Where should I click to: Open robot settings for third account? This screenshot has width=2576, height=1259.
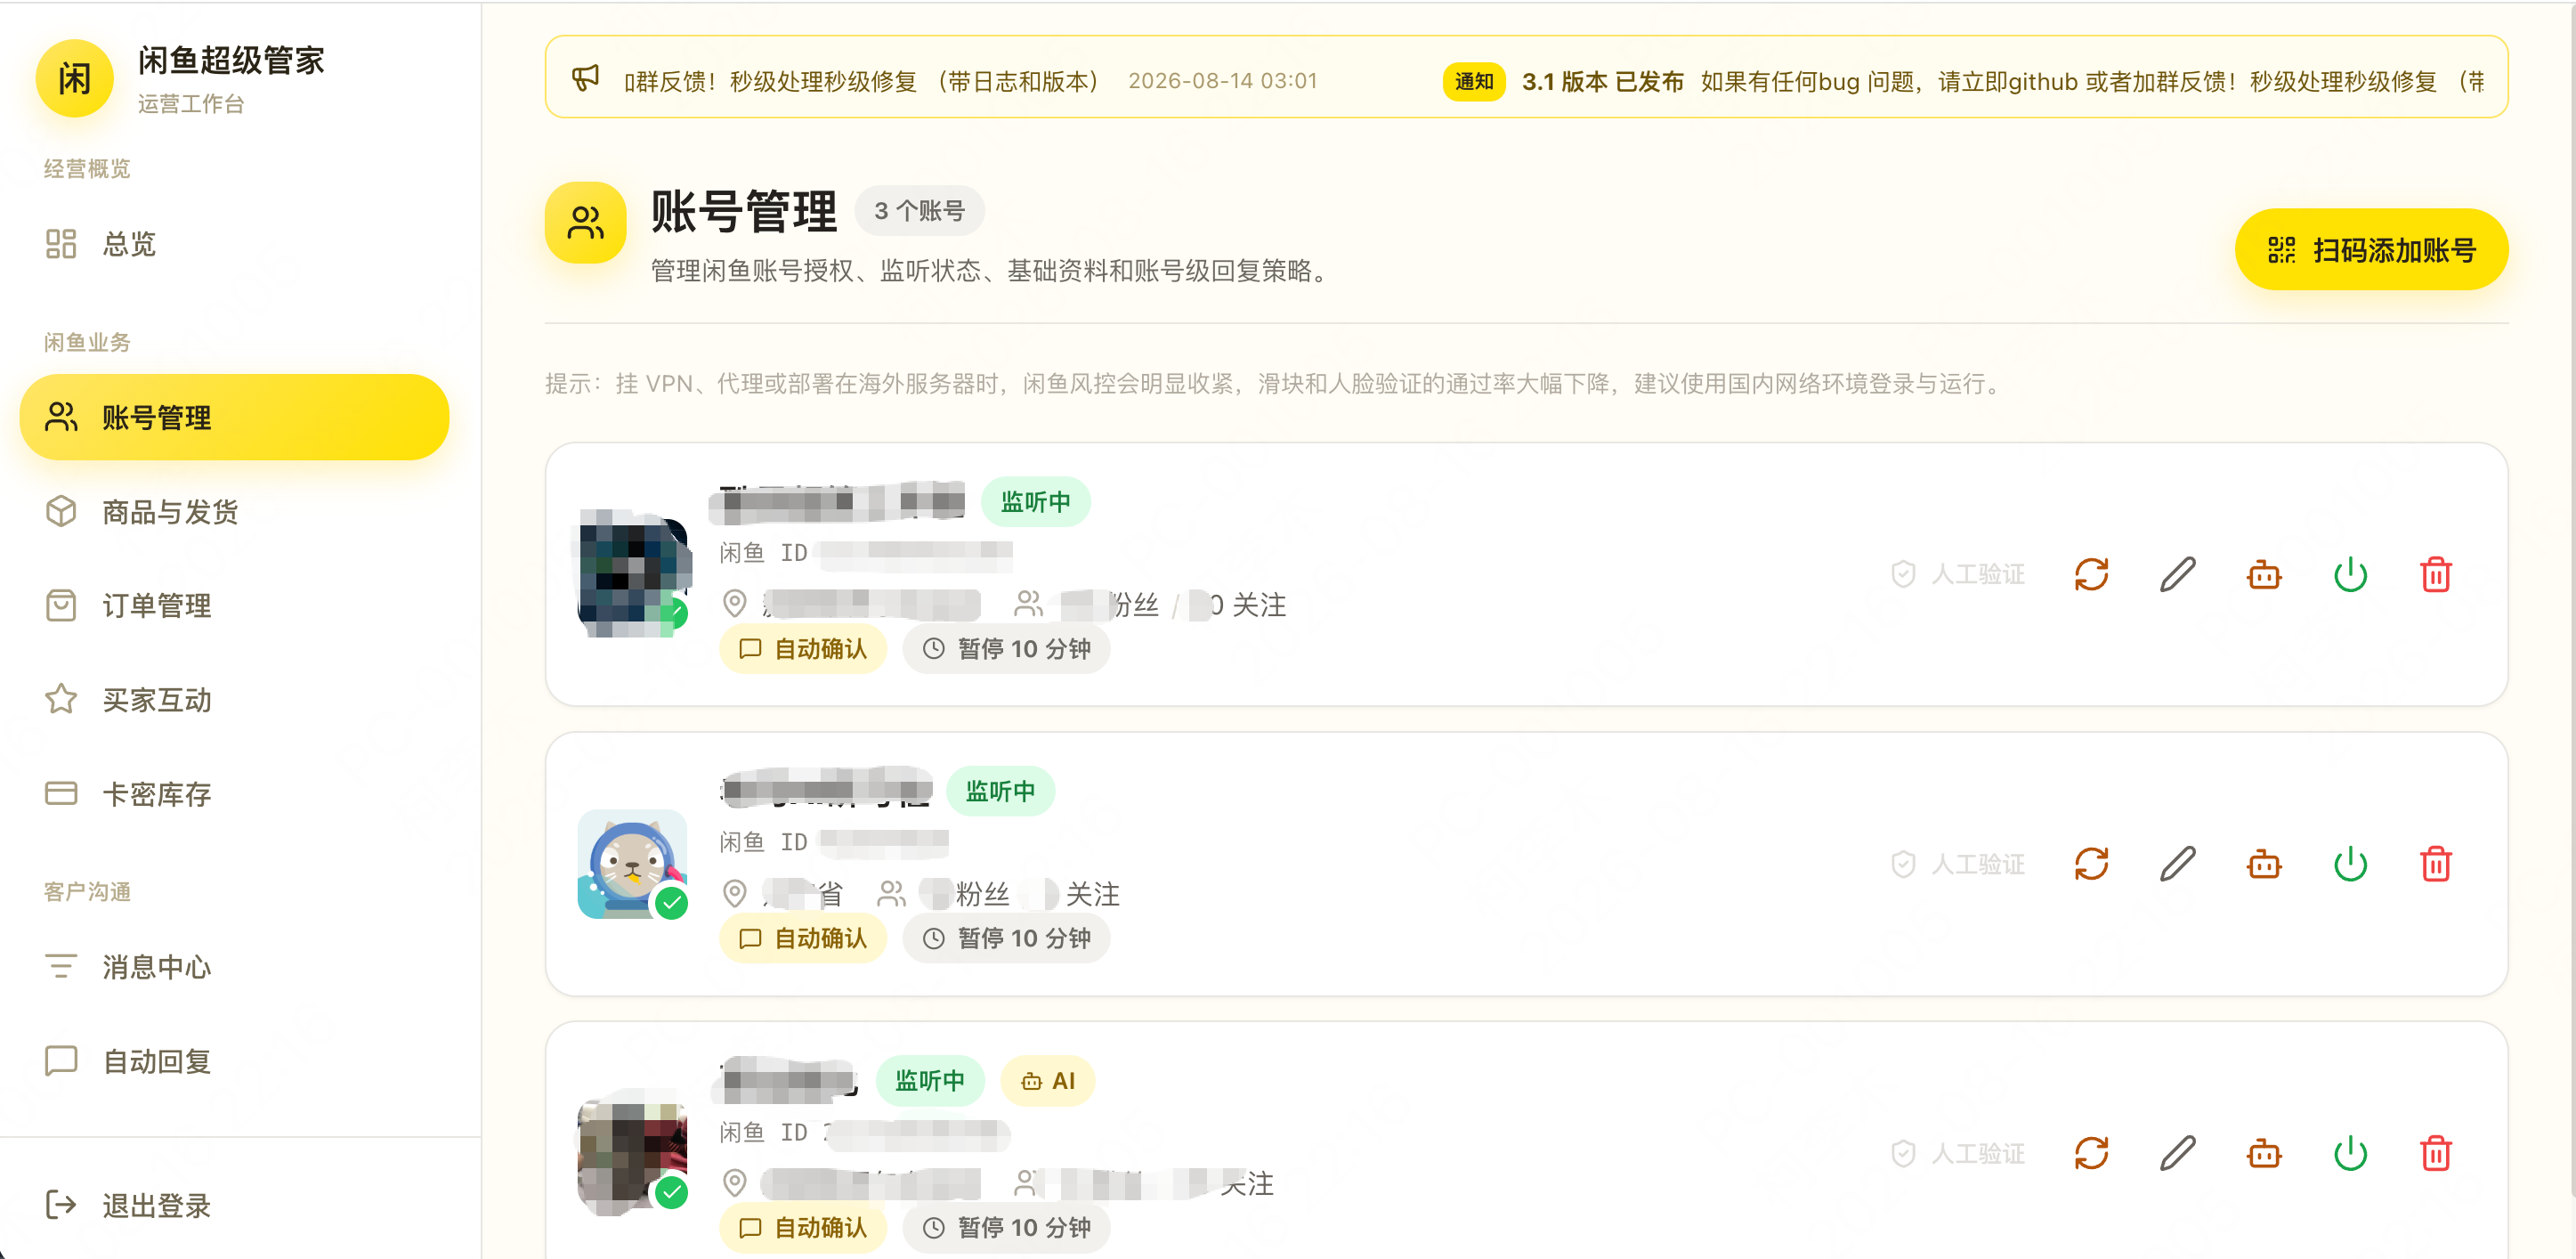[x=2264, y=1154]
